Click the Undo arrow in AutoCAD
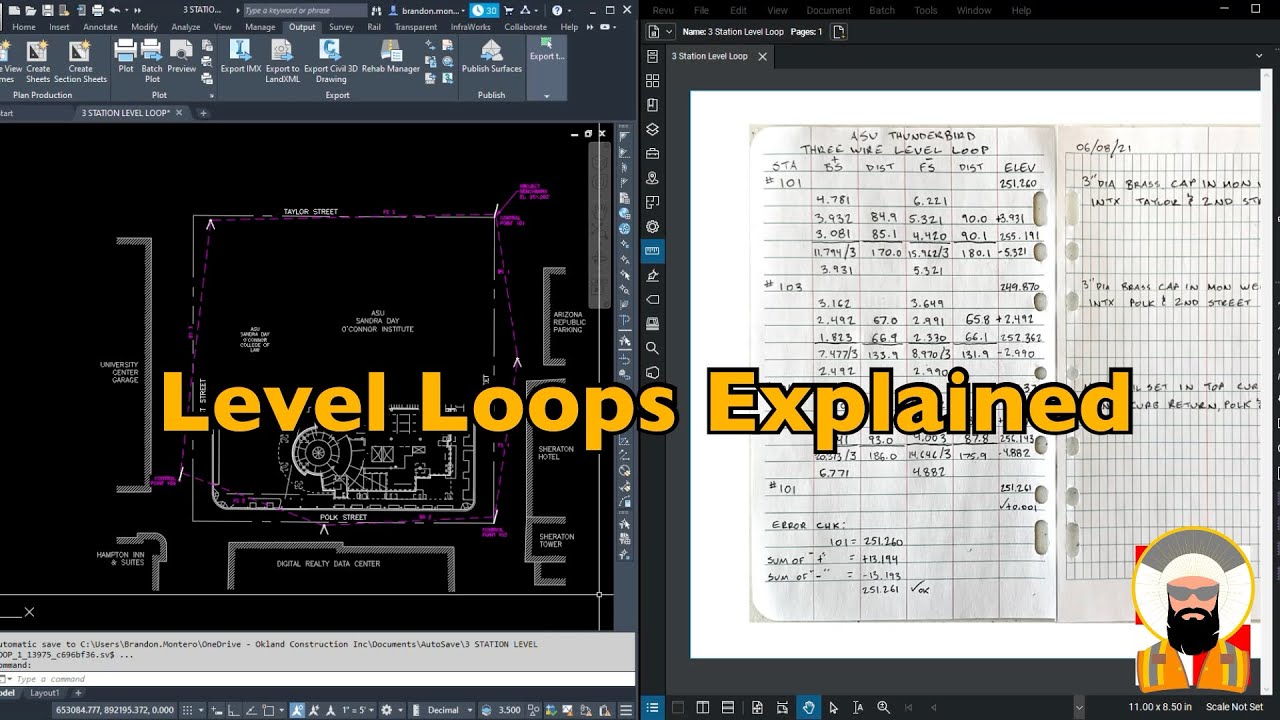 point(116,10)
